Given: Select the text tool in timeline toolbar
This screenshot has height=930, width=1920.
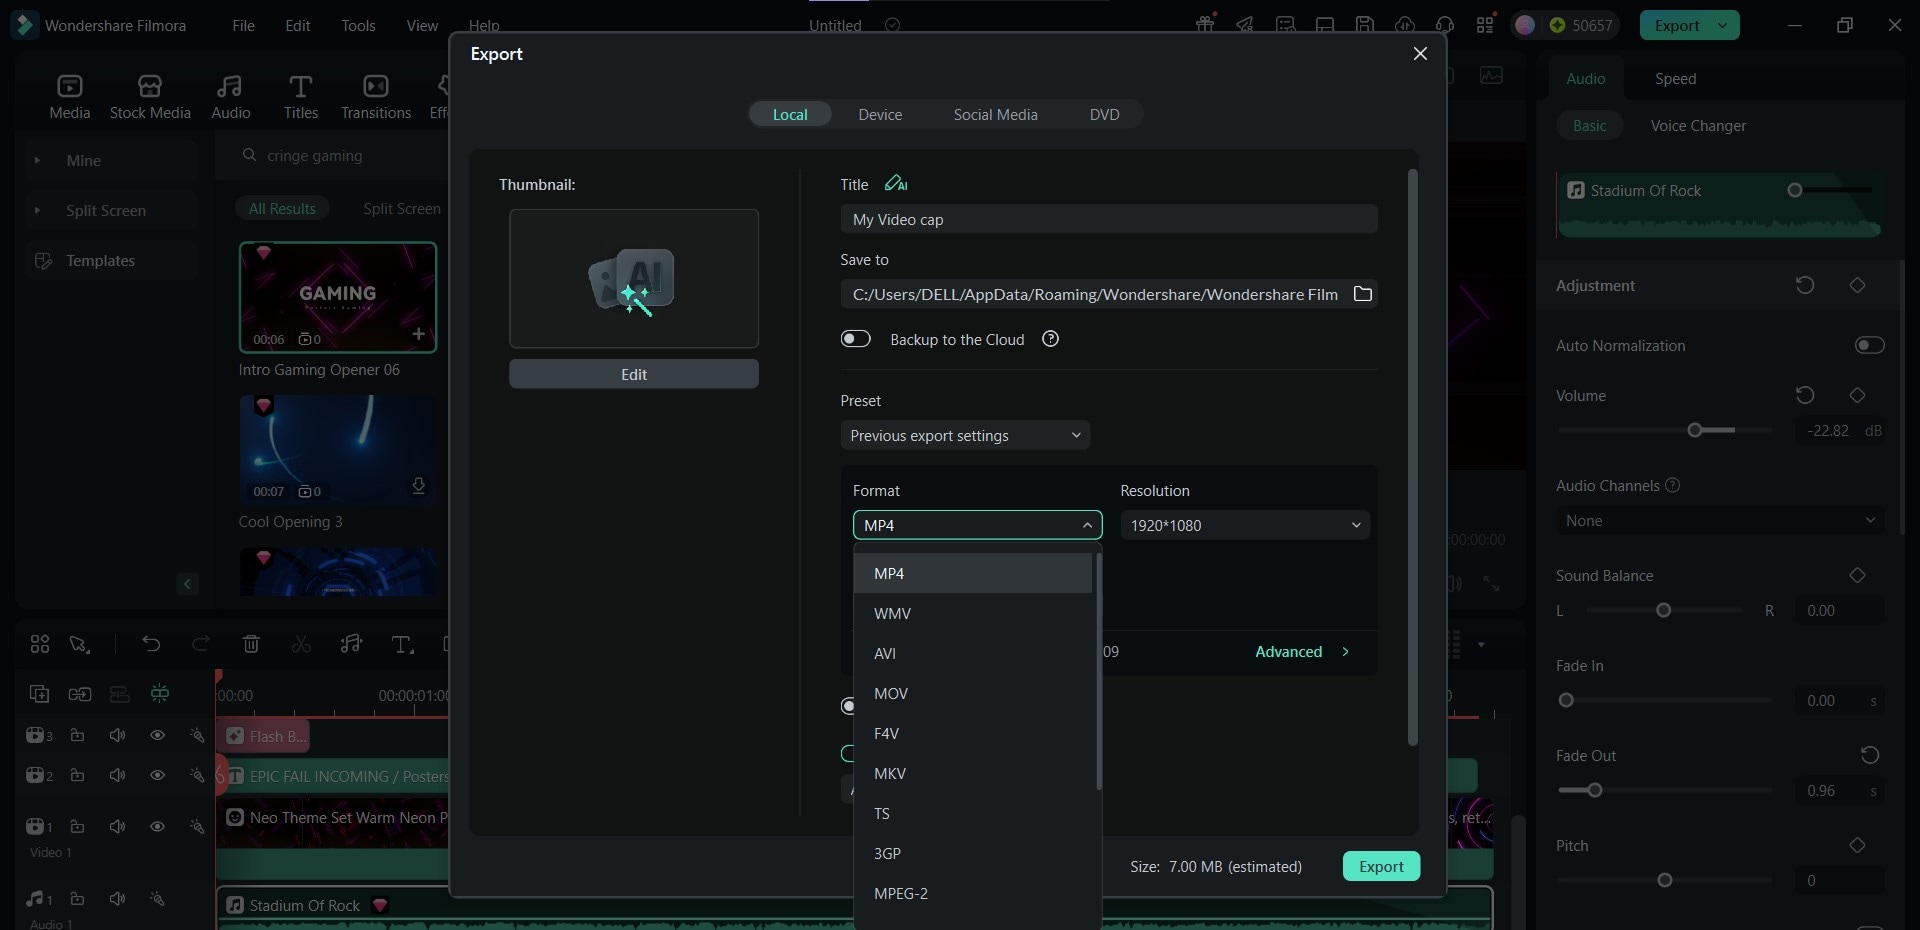Looking at the screenshot, I should click(402, 644).
